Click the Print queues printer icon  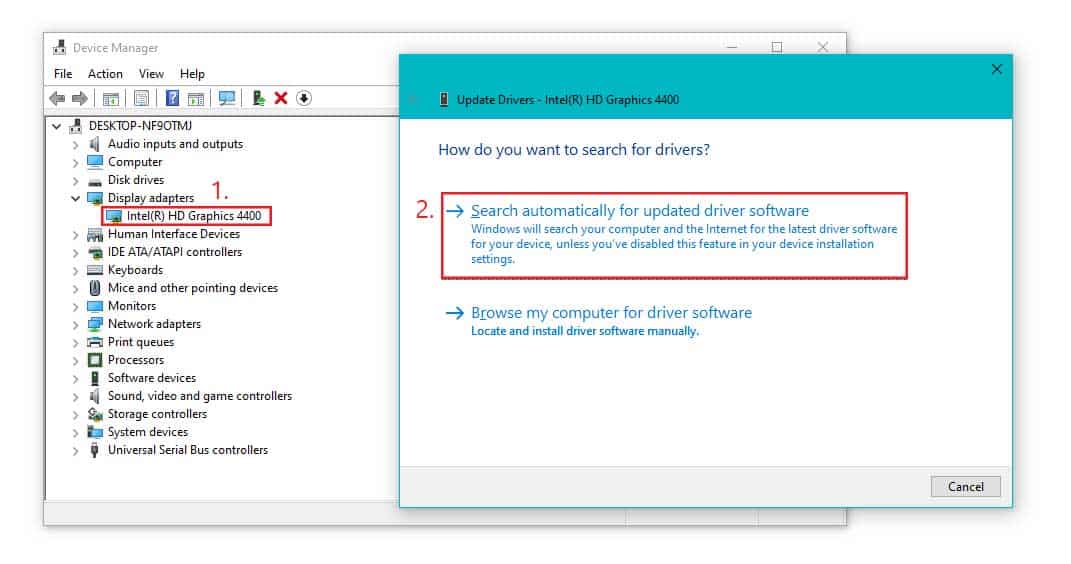(95, 342)
